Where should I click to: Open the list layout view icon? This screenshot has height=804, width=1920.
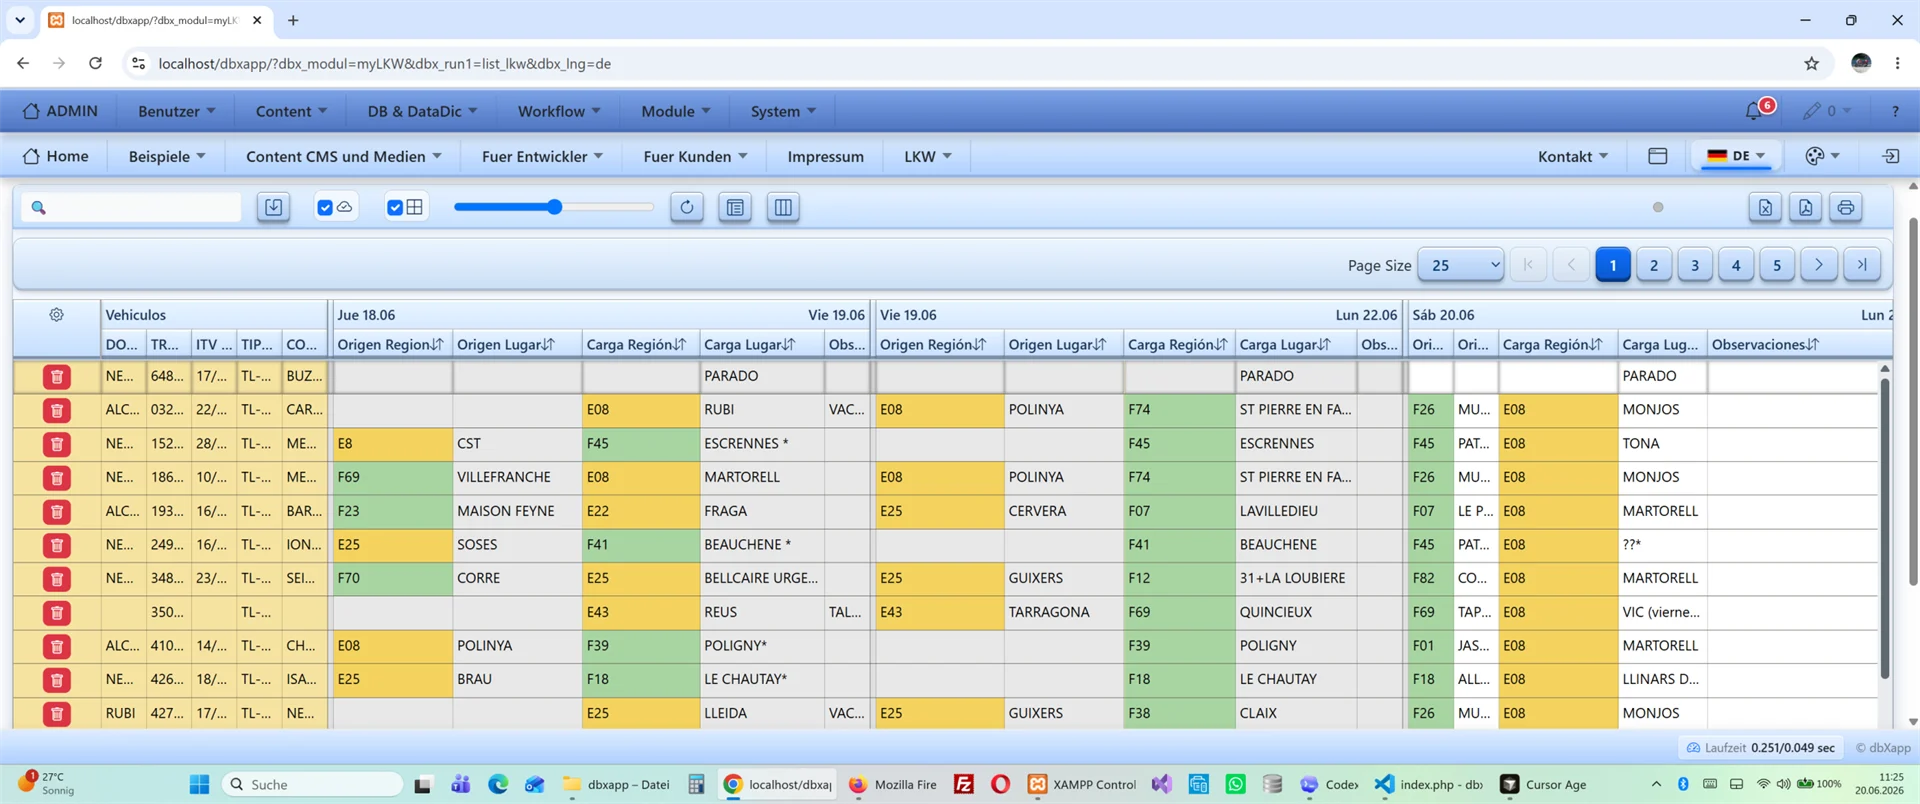[735, 207]
